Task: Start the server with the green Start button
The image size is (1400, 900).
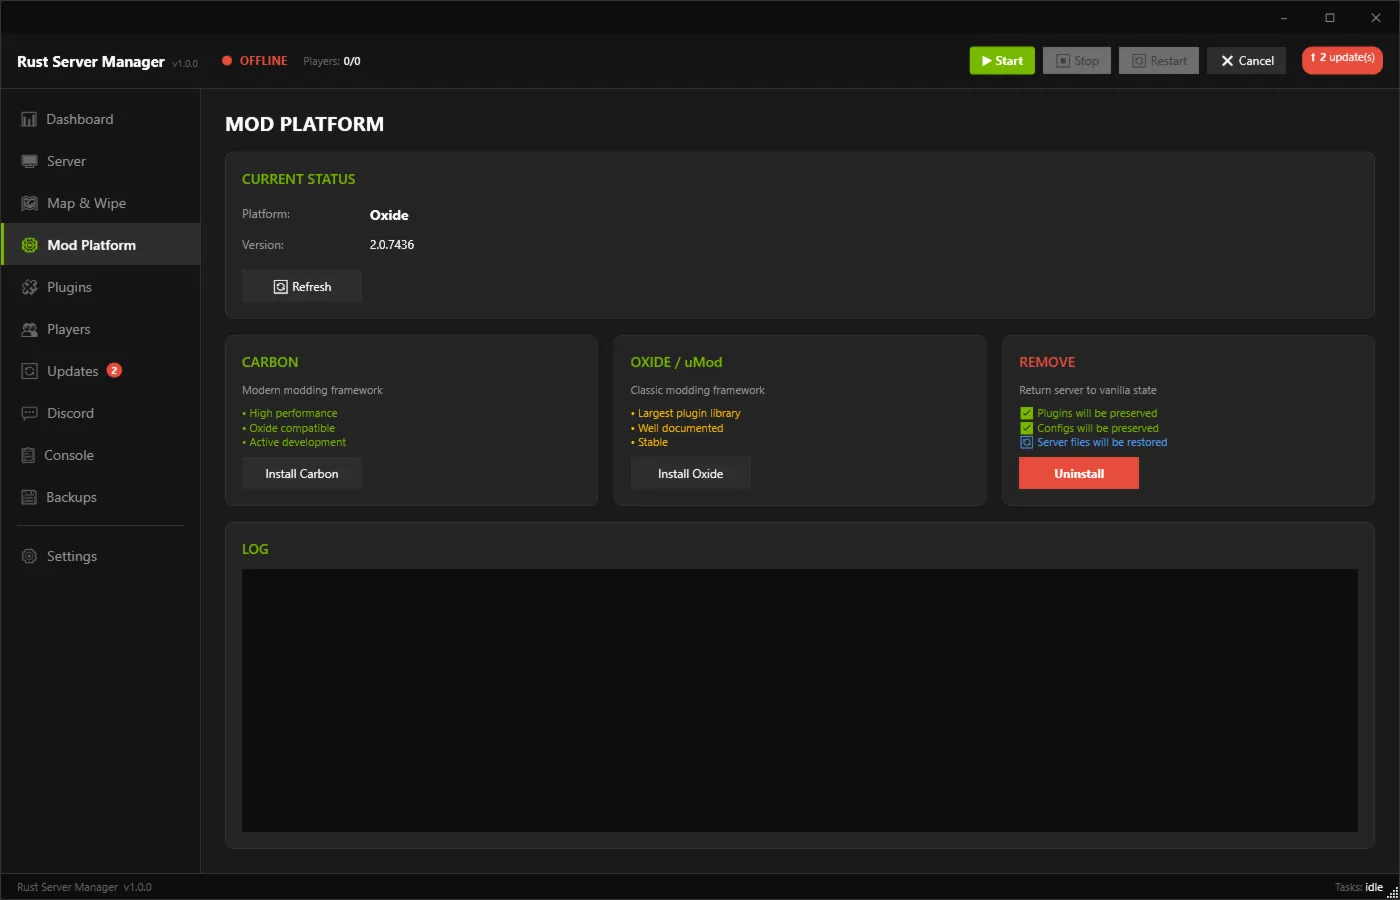Action: (1002, 61)
